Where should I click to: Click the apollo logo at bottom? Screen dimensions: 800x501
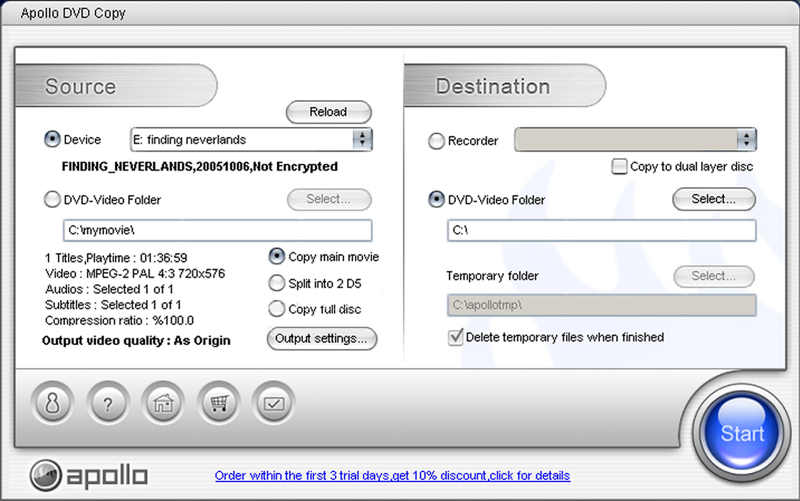[89, 475]
